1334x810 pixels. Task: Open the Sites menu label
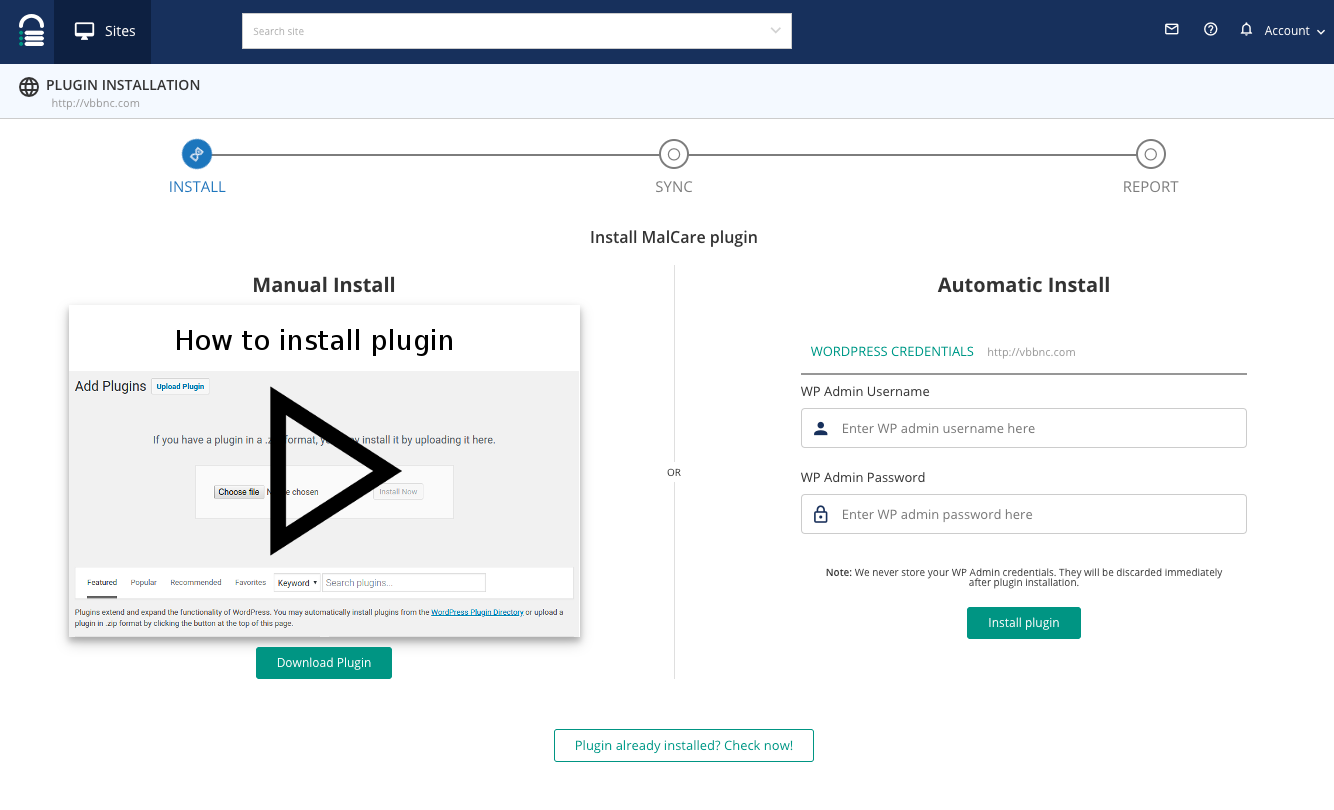click(x=120, y=31)
